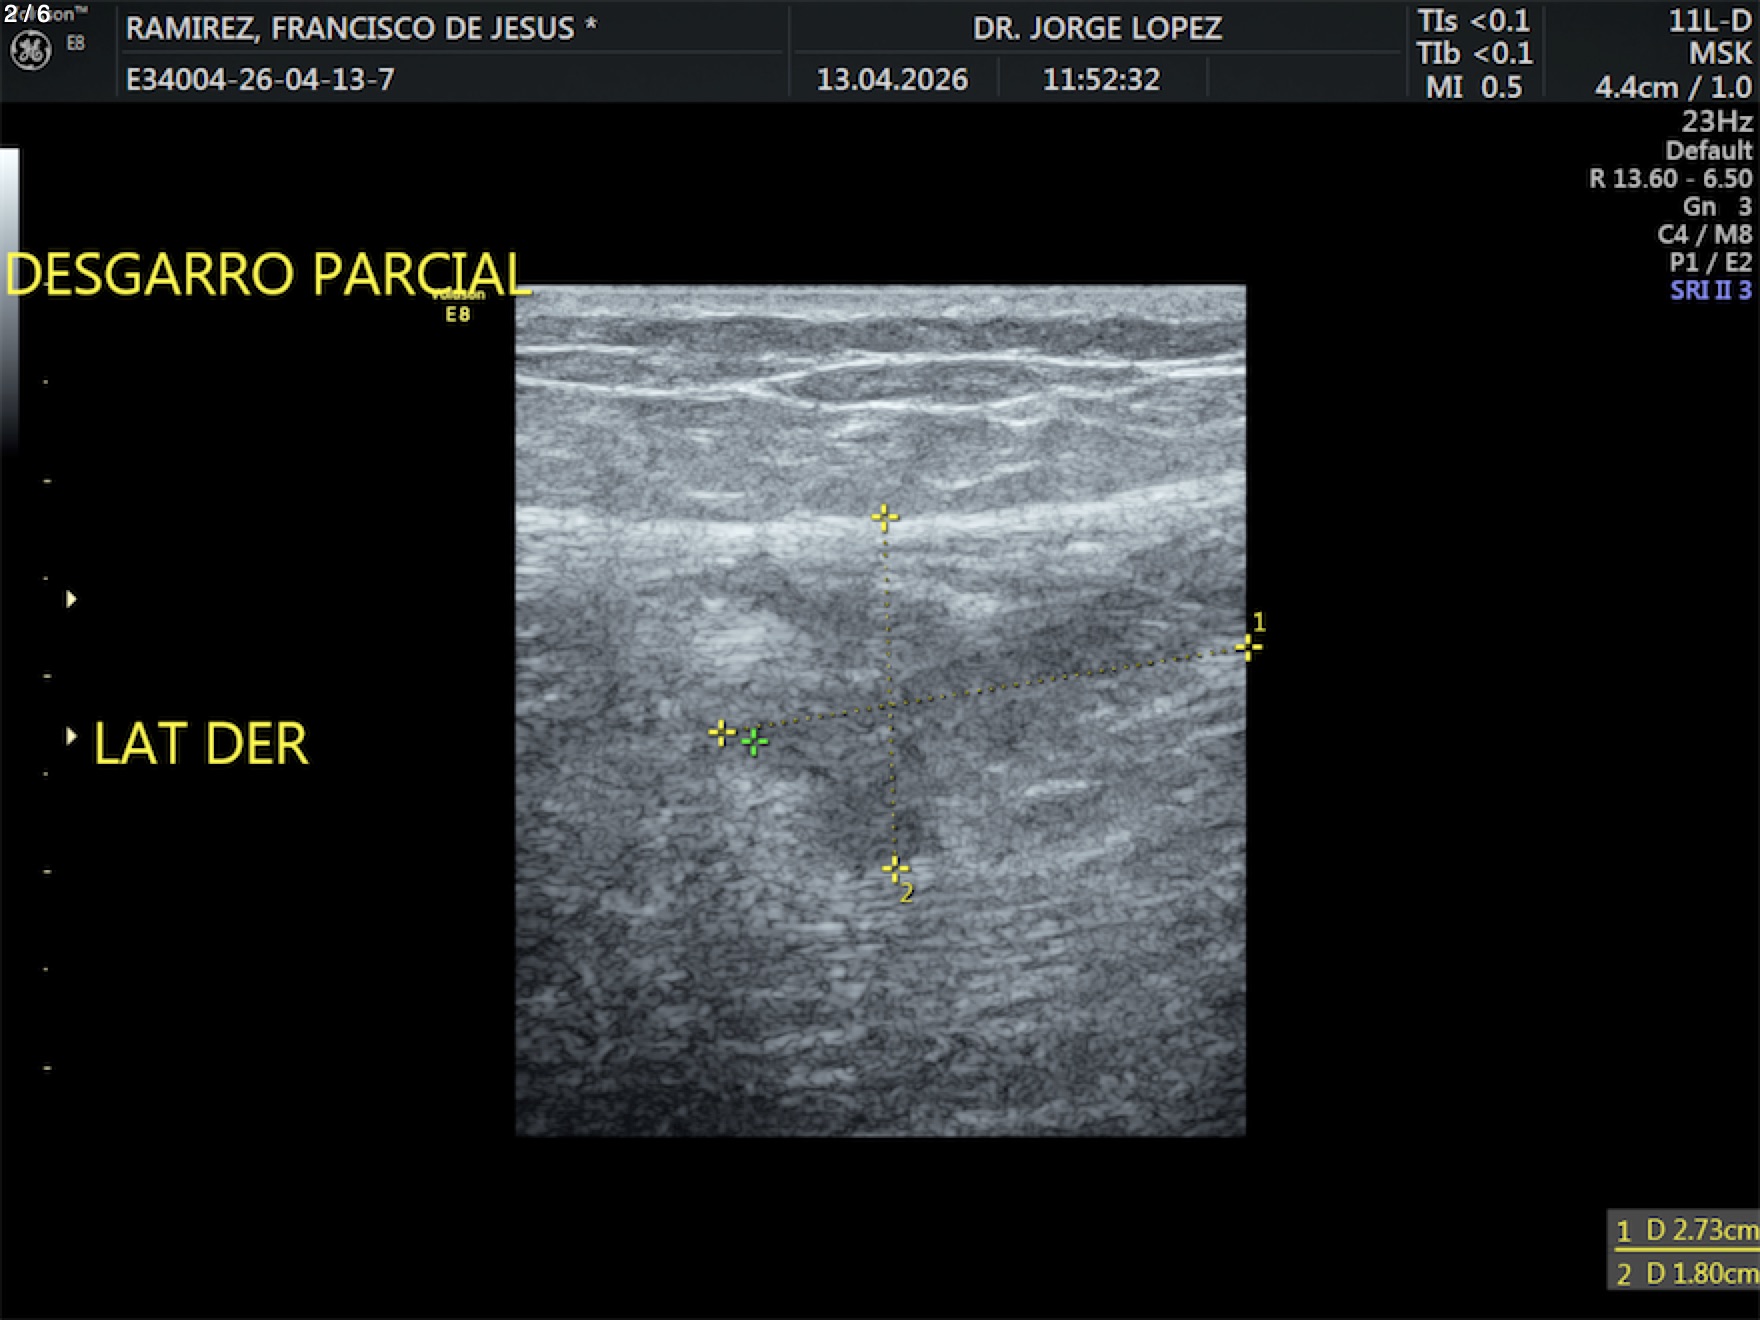Image resolution: width=1760 pixels, height=1320 pixels.
Task: Click the left yellow caliper of measurement 1
Action: click(x=721, y=733)
